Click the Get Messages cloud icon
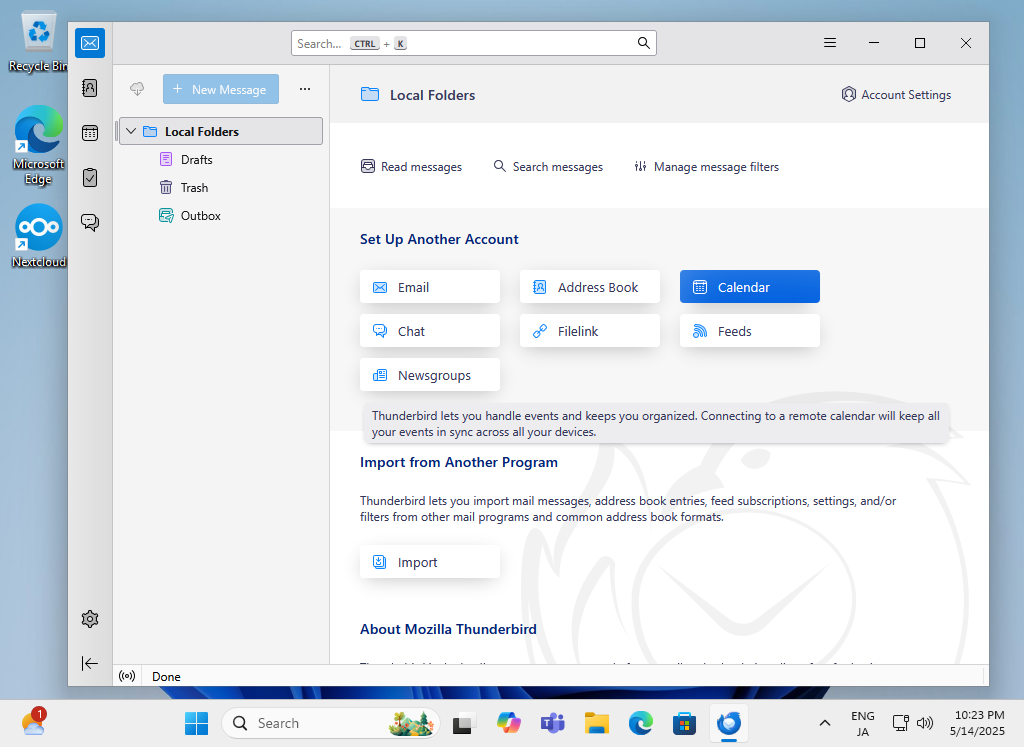1024x747 pixels. [x=137, y=89]
